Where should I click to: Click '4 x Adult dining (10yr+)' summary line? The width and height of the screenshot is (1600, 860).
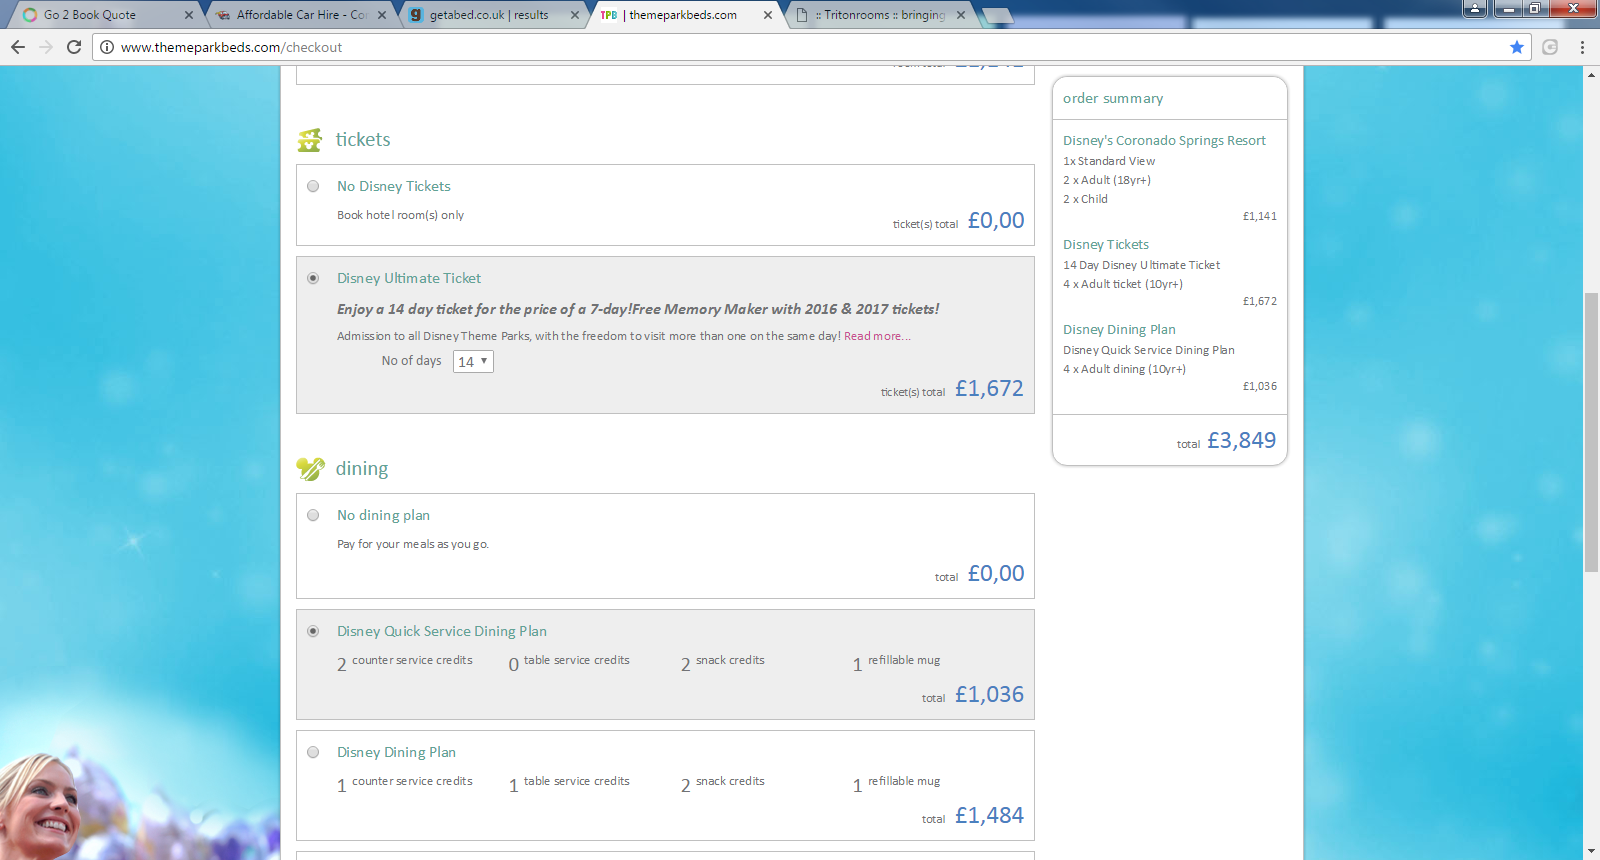(x=1124, y=369)
